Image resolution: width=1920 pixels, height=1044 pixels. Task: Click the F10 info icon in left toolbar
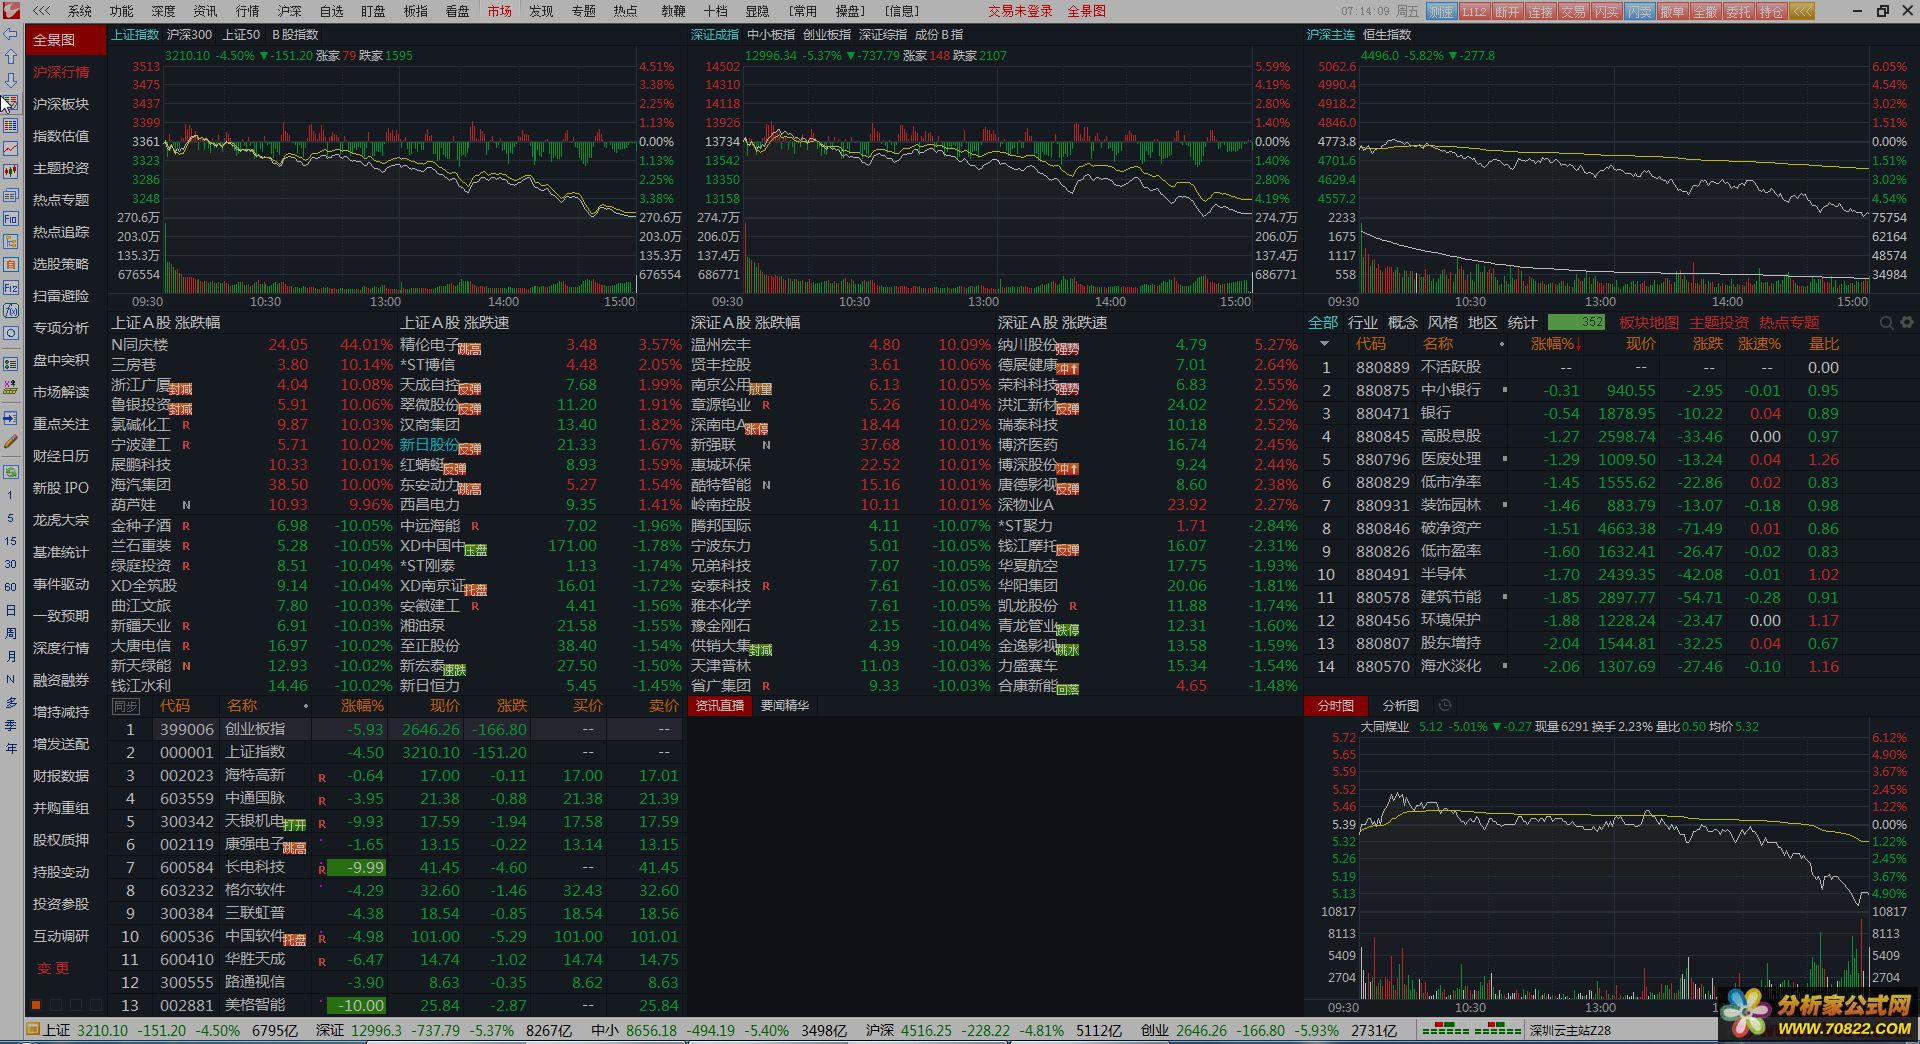tap(11, 218)
